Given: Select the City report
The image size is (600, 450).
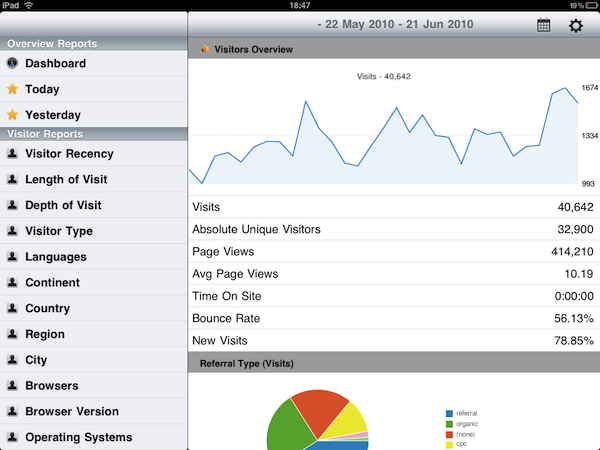Looking at the screenshot, I should coord(94,360).
